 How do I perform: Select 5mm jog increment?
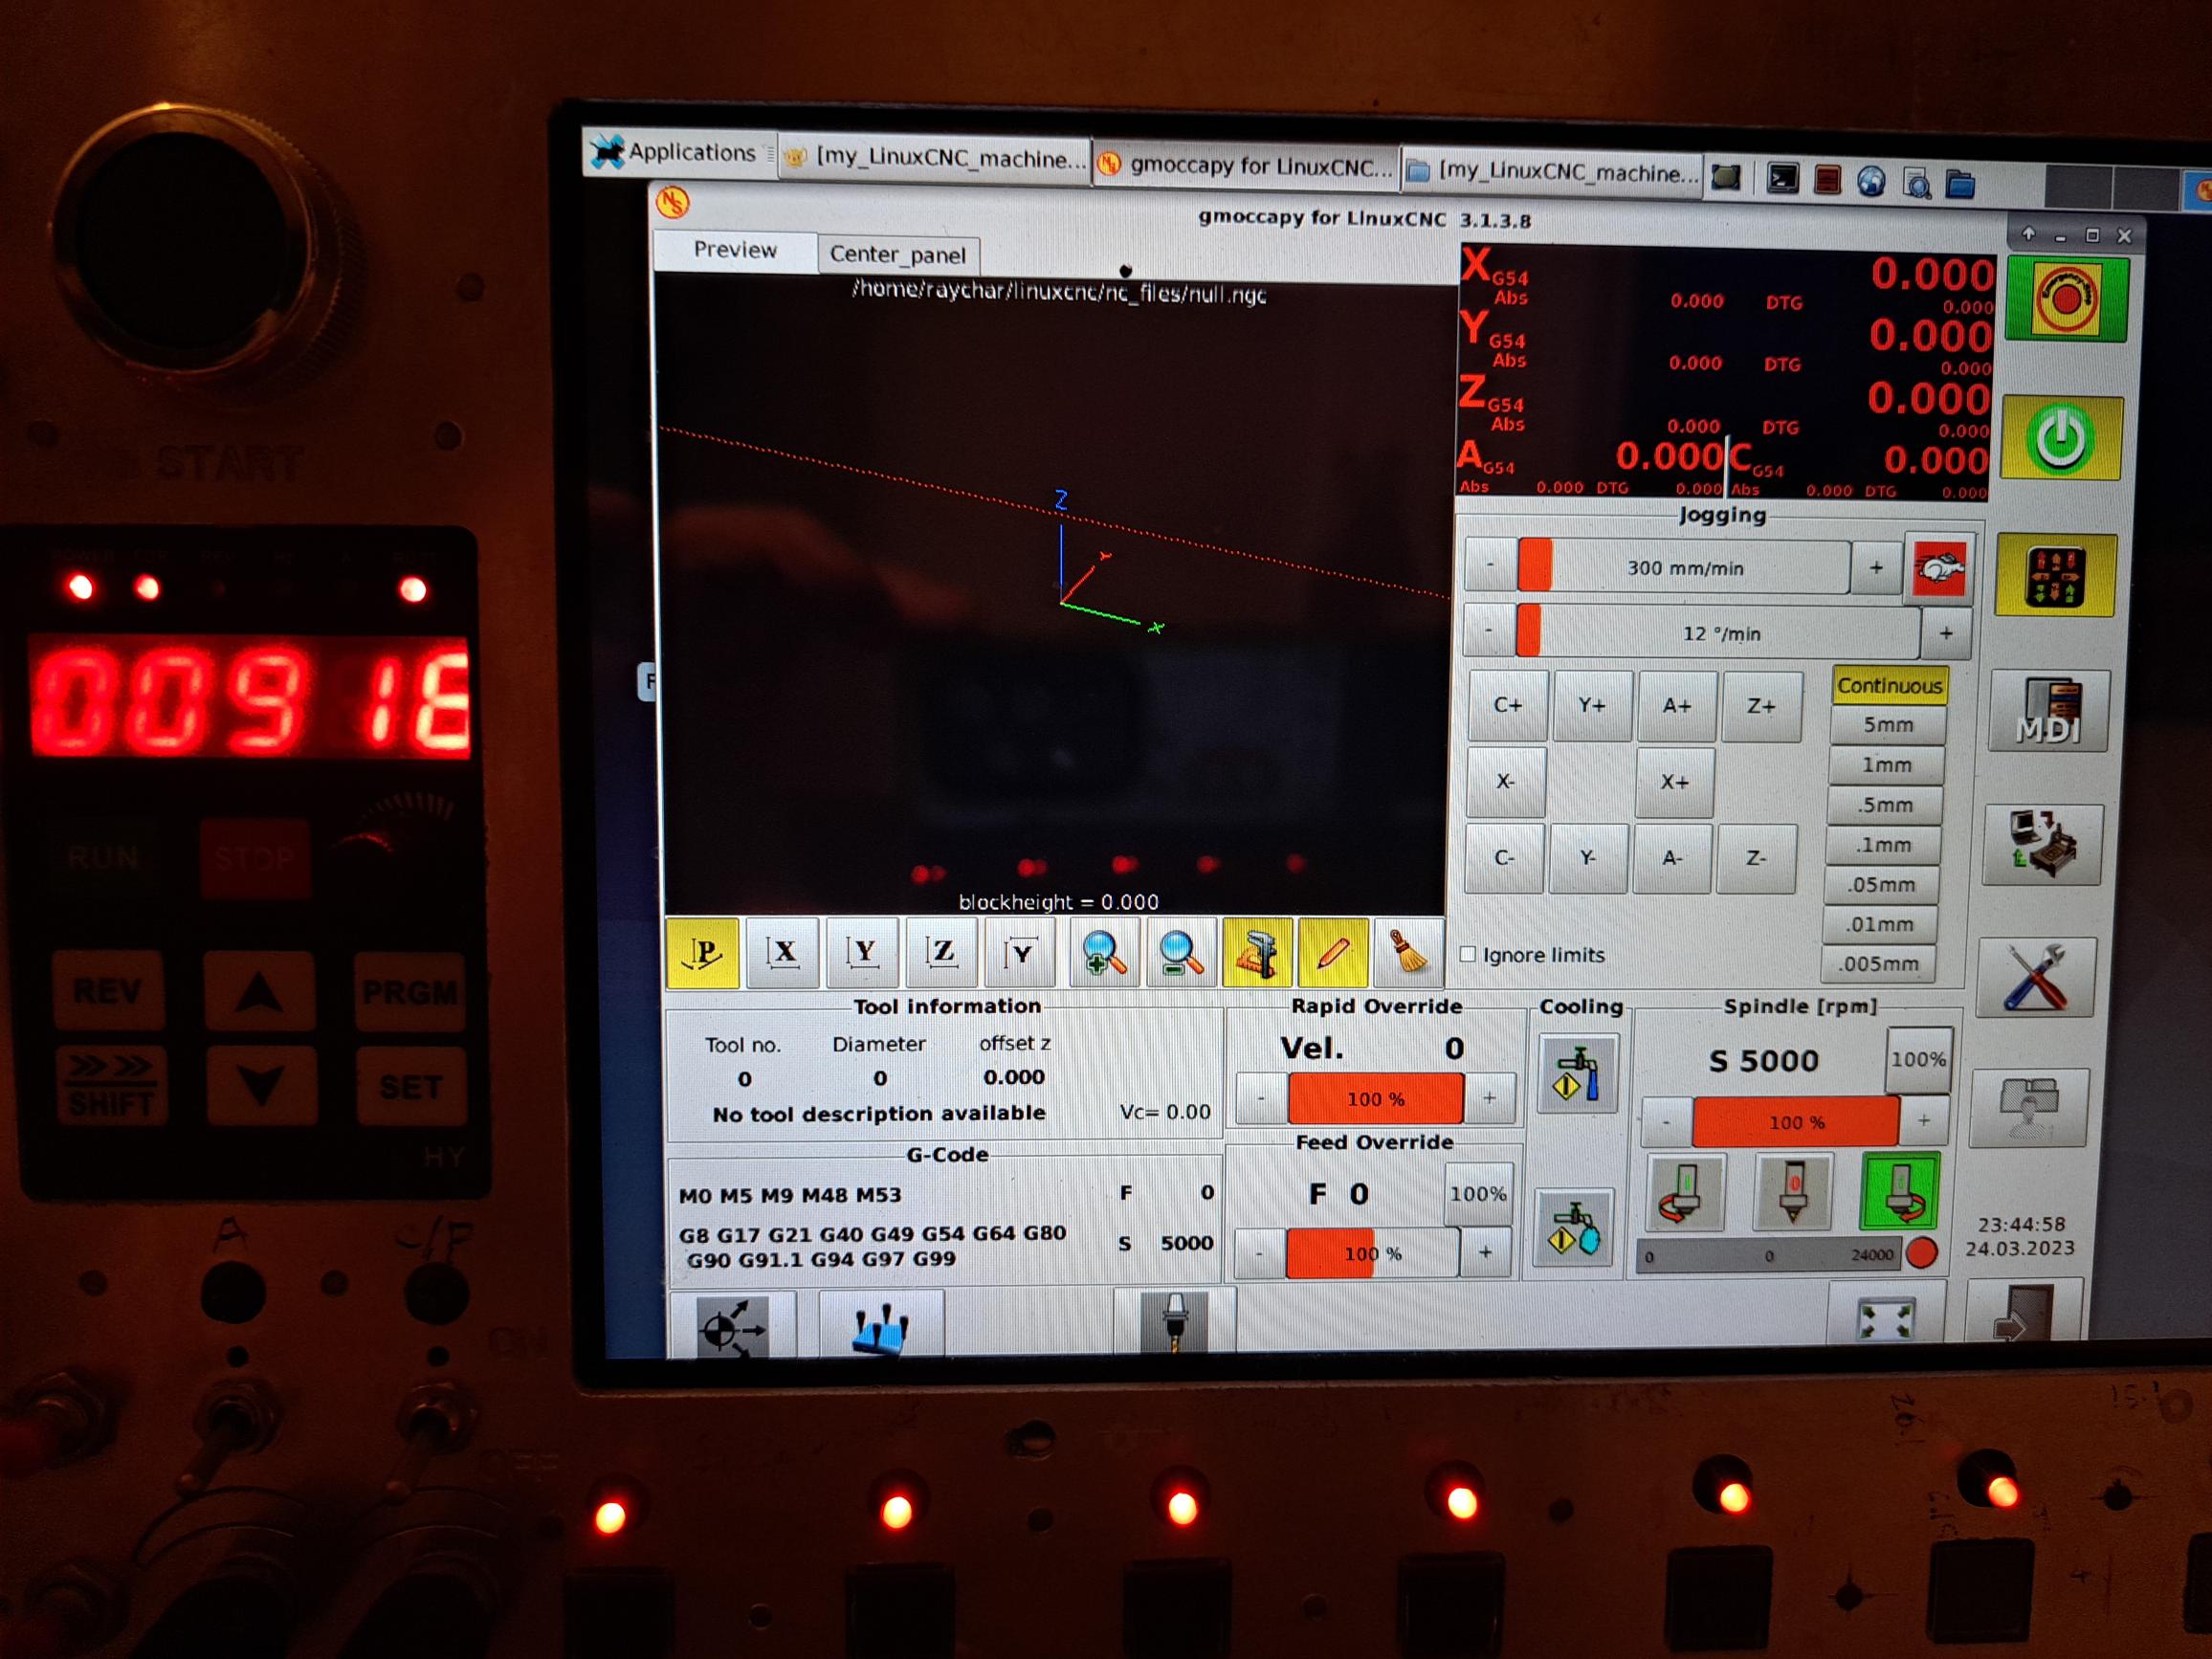coord(1888,725)
